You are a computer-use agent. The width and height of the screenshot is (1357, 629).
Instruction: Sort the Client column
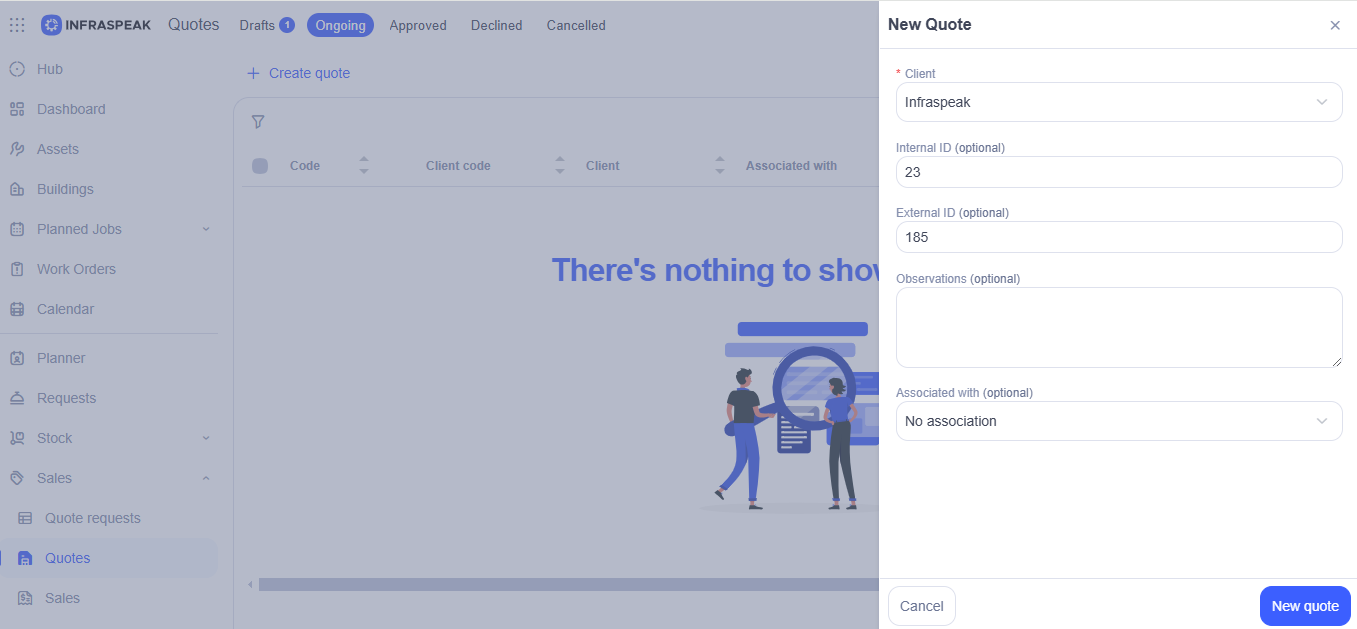(720, 165)
